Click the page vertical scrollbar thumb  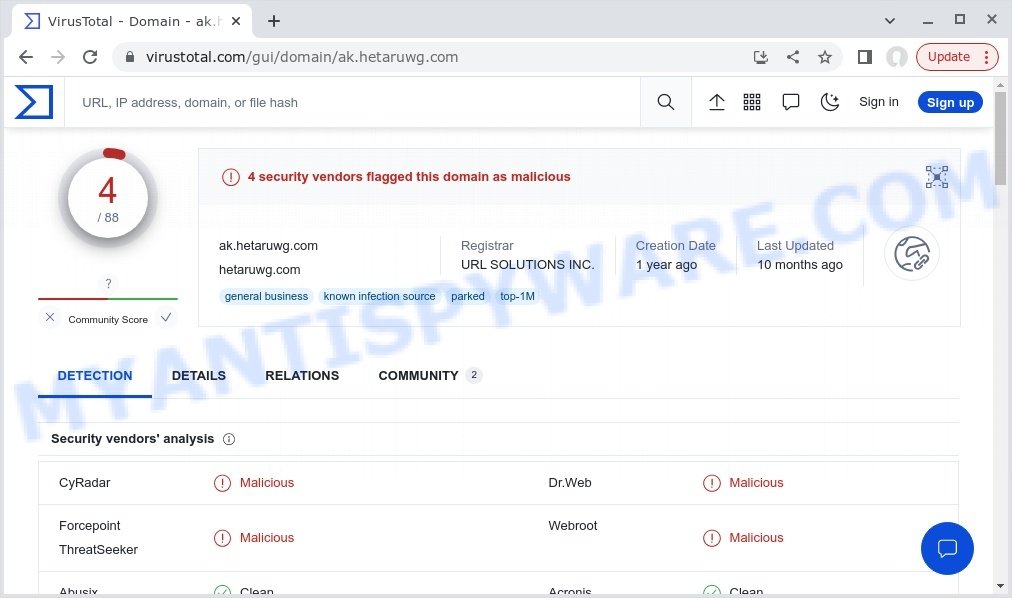1000,137
